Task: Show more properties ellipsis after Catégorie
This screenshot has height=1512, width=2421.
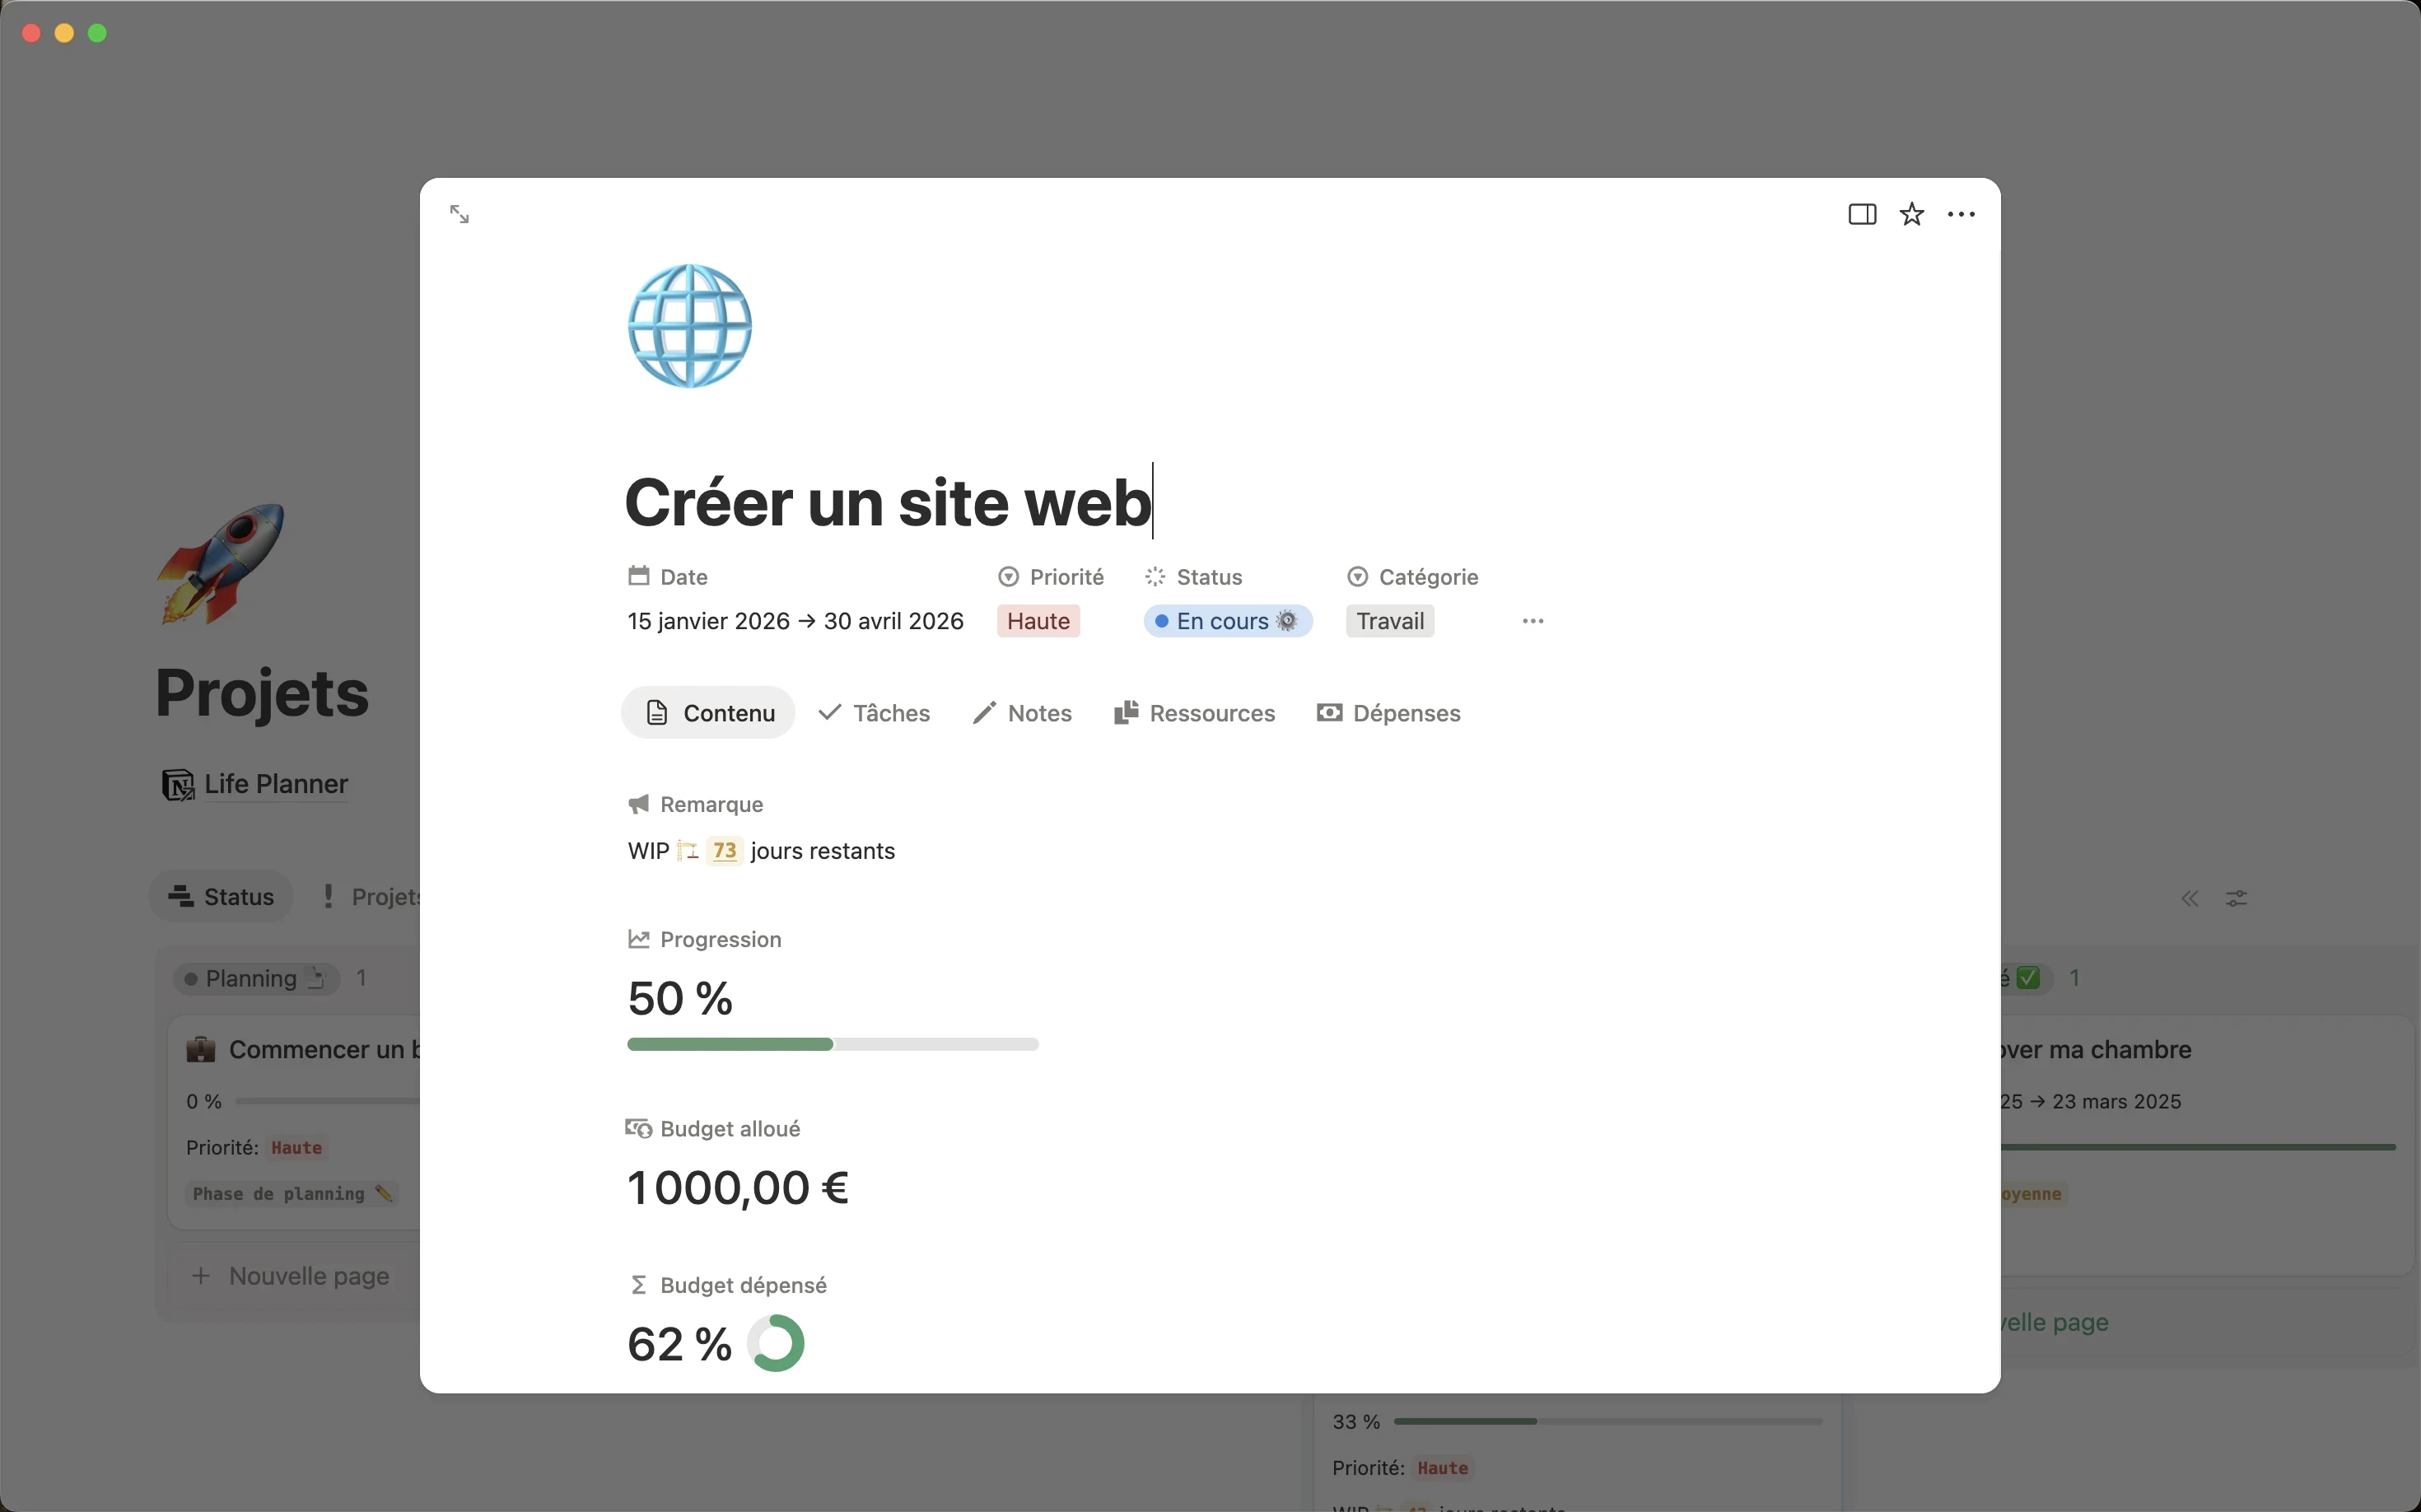Action: (x=1532, y=621)
